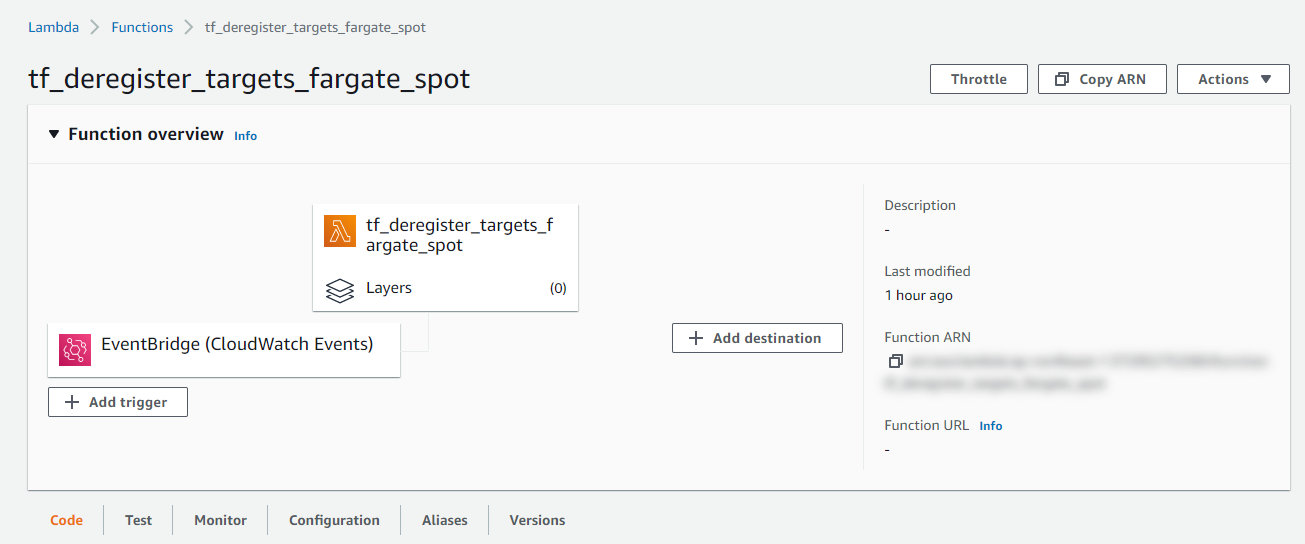Click the Last modified label
This screenshot has height=544, width=1305.
coord(927,271)
